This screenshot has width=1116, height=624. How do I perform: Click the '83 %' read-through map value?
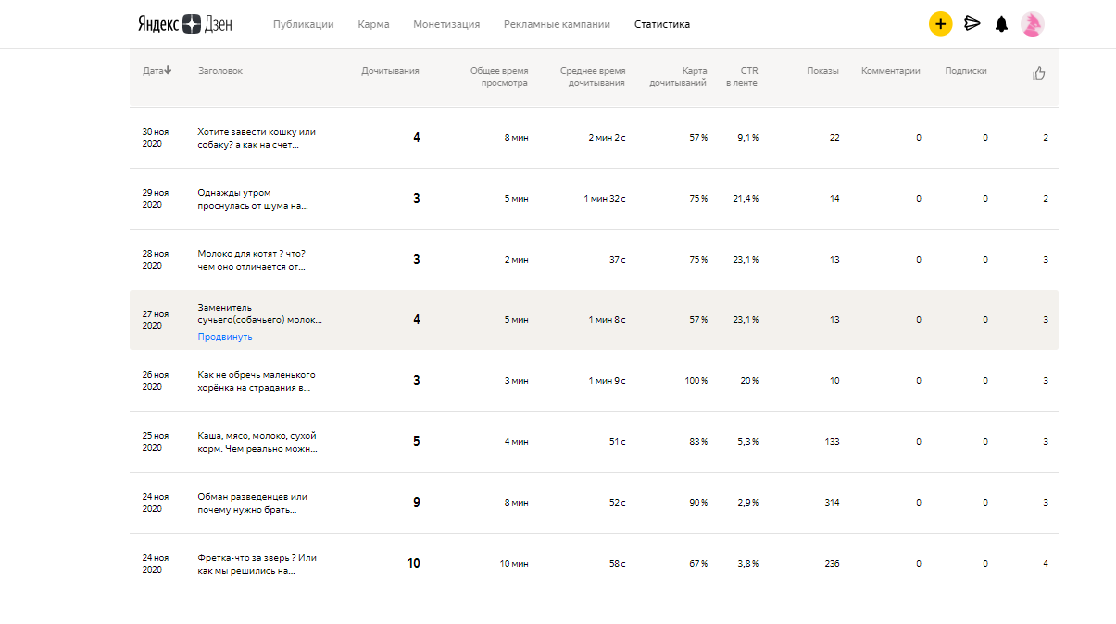(698, 442)
